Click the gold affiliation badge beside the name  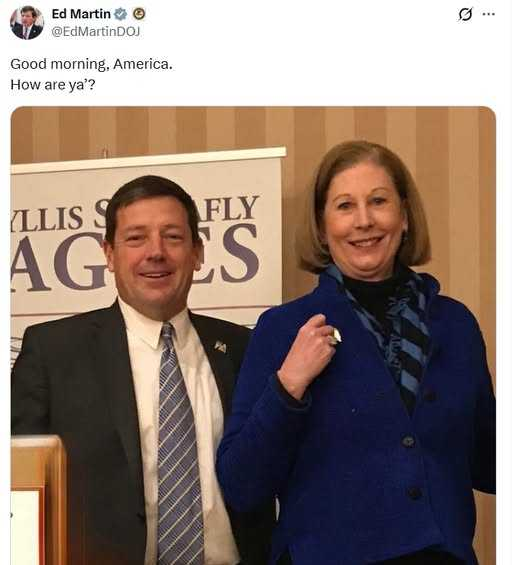pos(139,14)
